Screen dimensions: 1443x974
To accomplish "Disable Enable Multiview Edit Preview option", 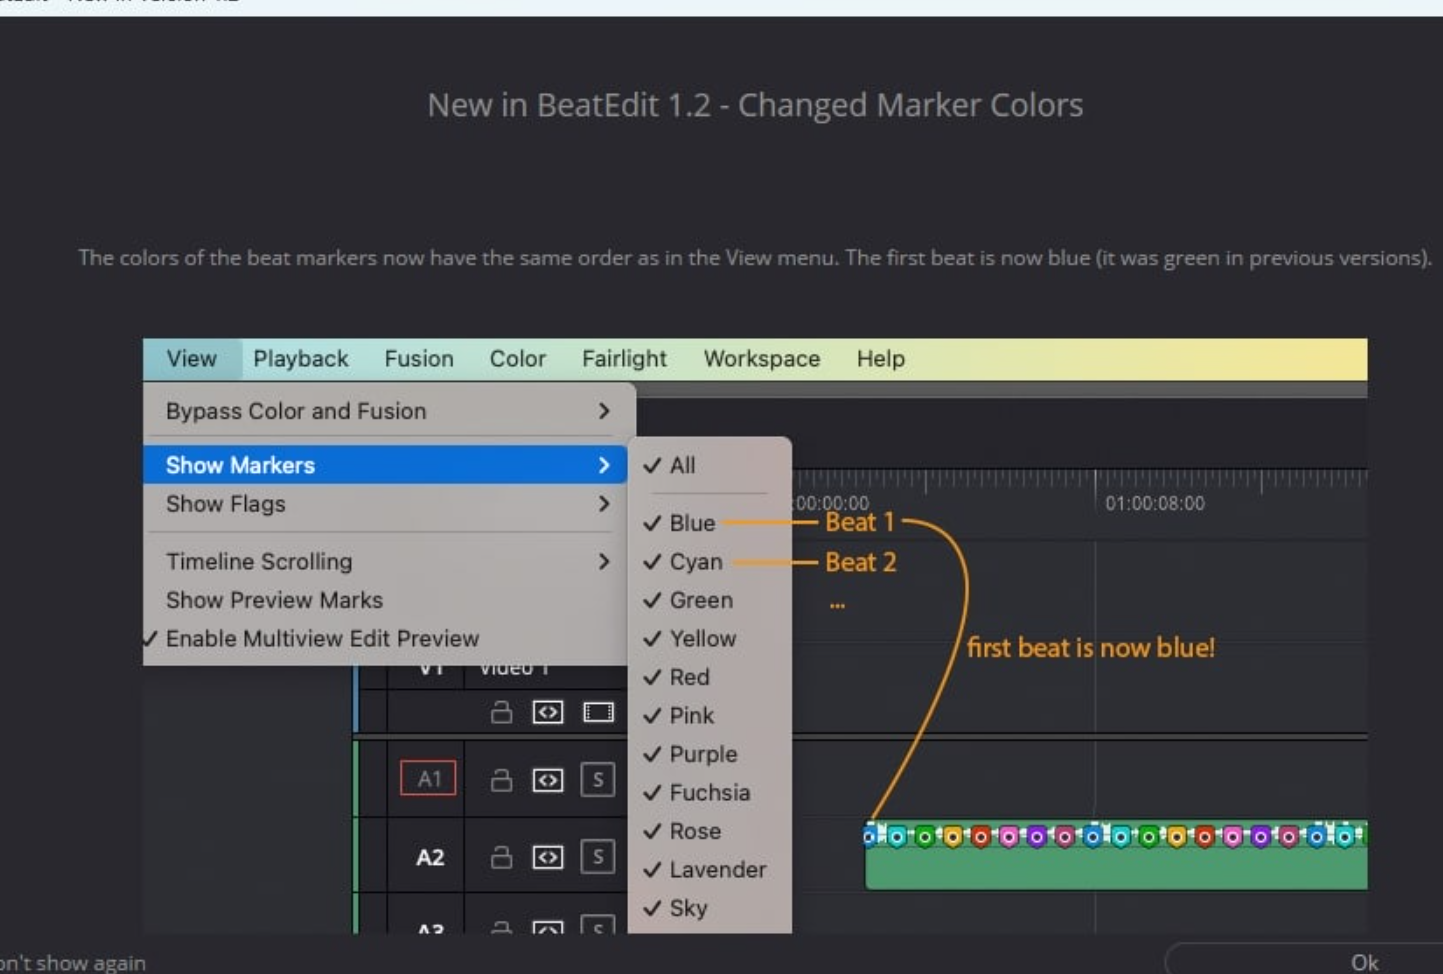I will (x=321, y=639).
